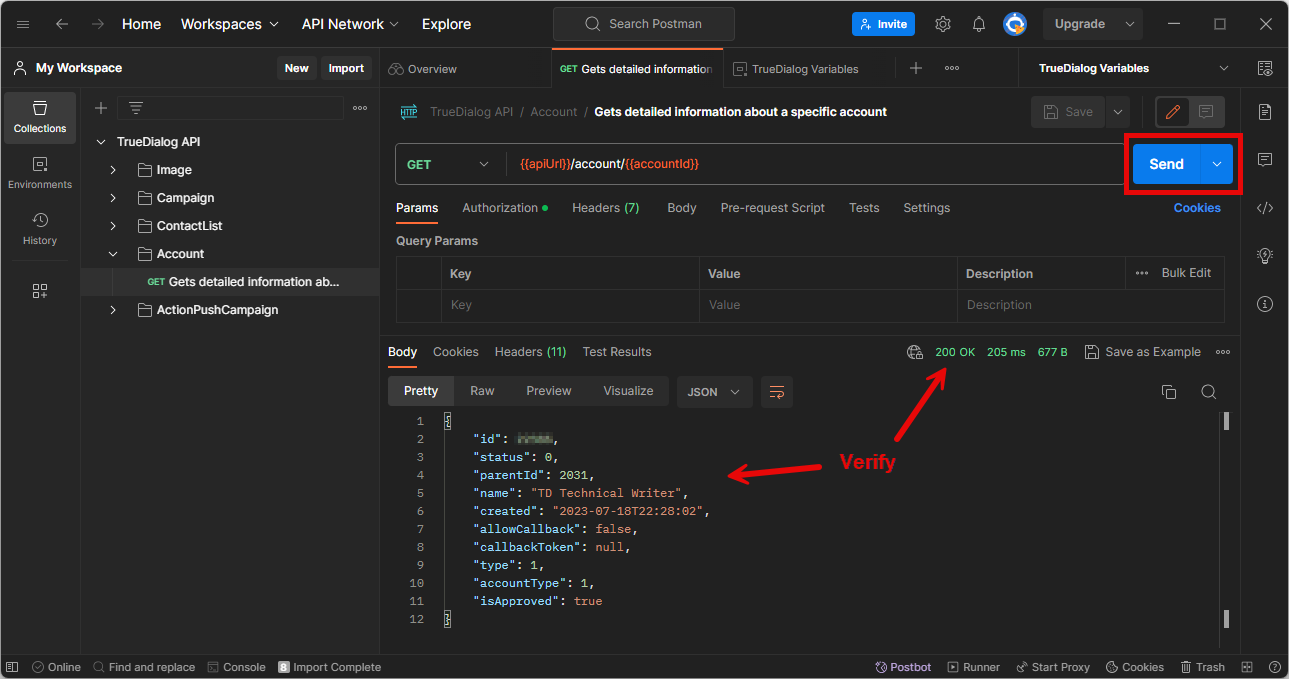Switch to the Authorization tab
Screen dimensions: 1289x679
(x=504, y=208)
